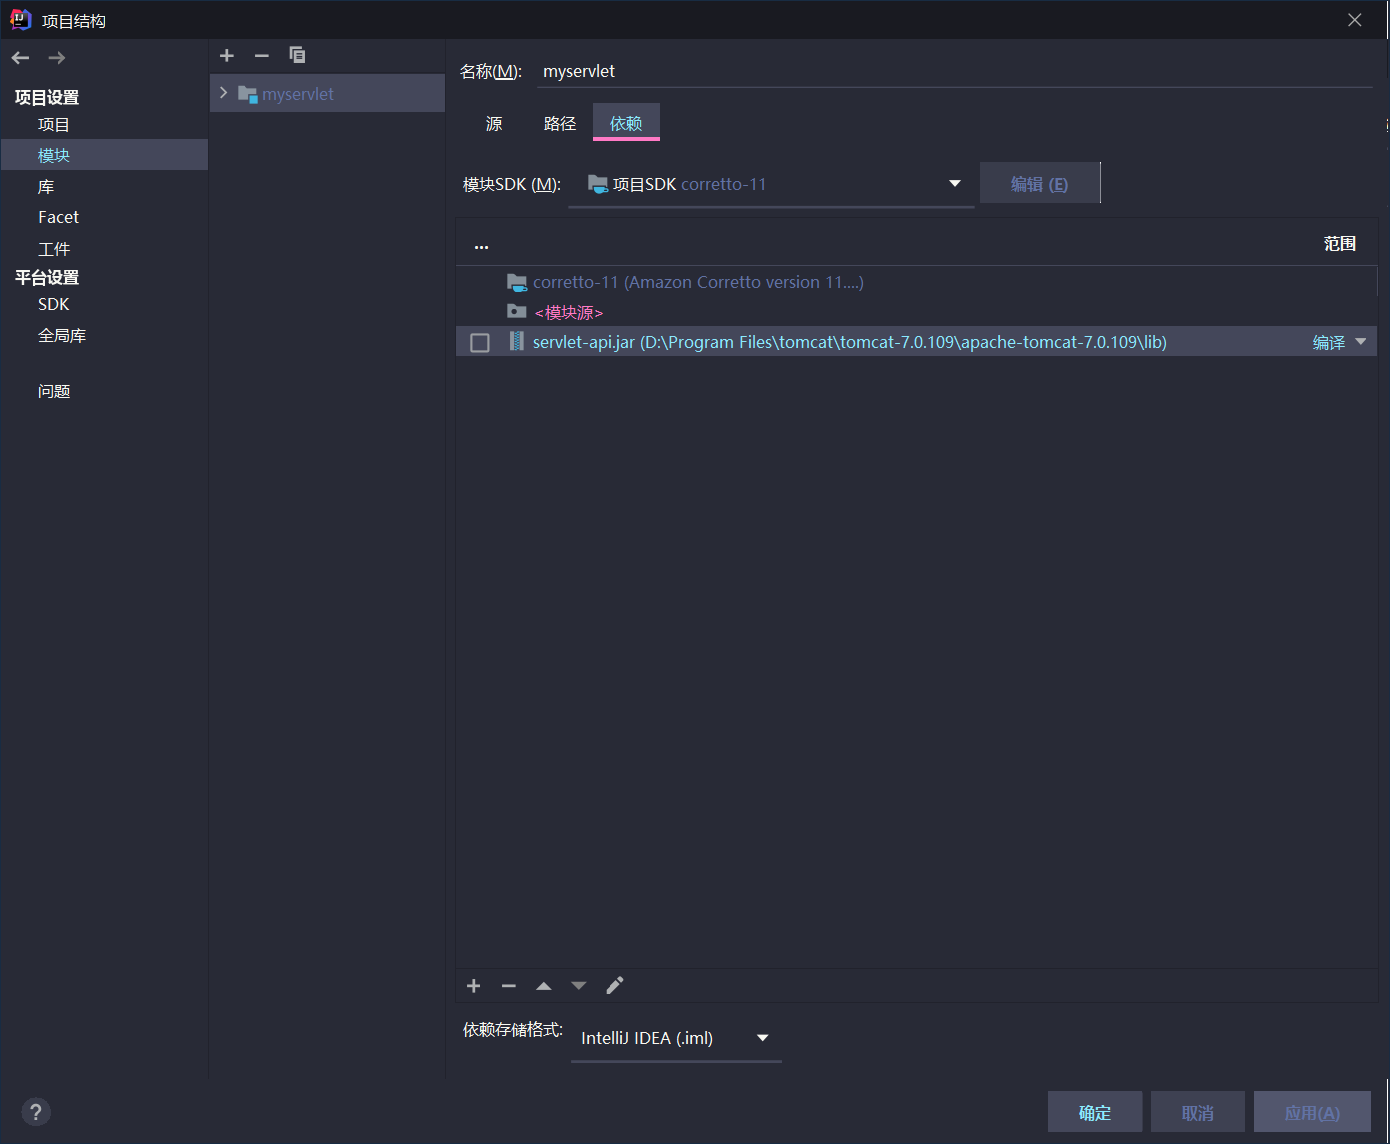Select the myservlet module in the tree
The width and height of the screenshot is (1390, 1144).
click(327, 94)
